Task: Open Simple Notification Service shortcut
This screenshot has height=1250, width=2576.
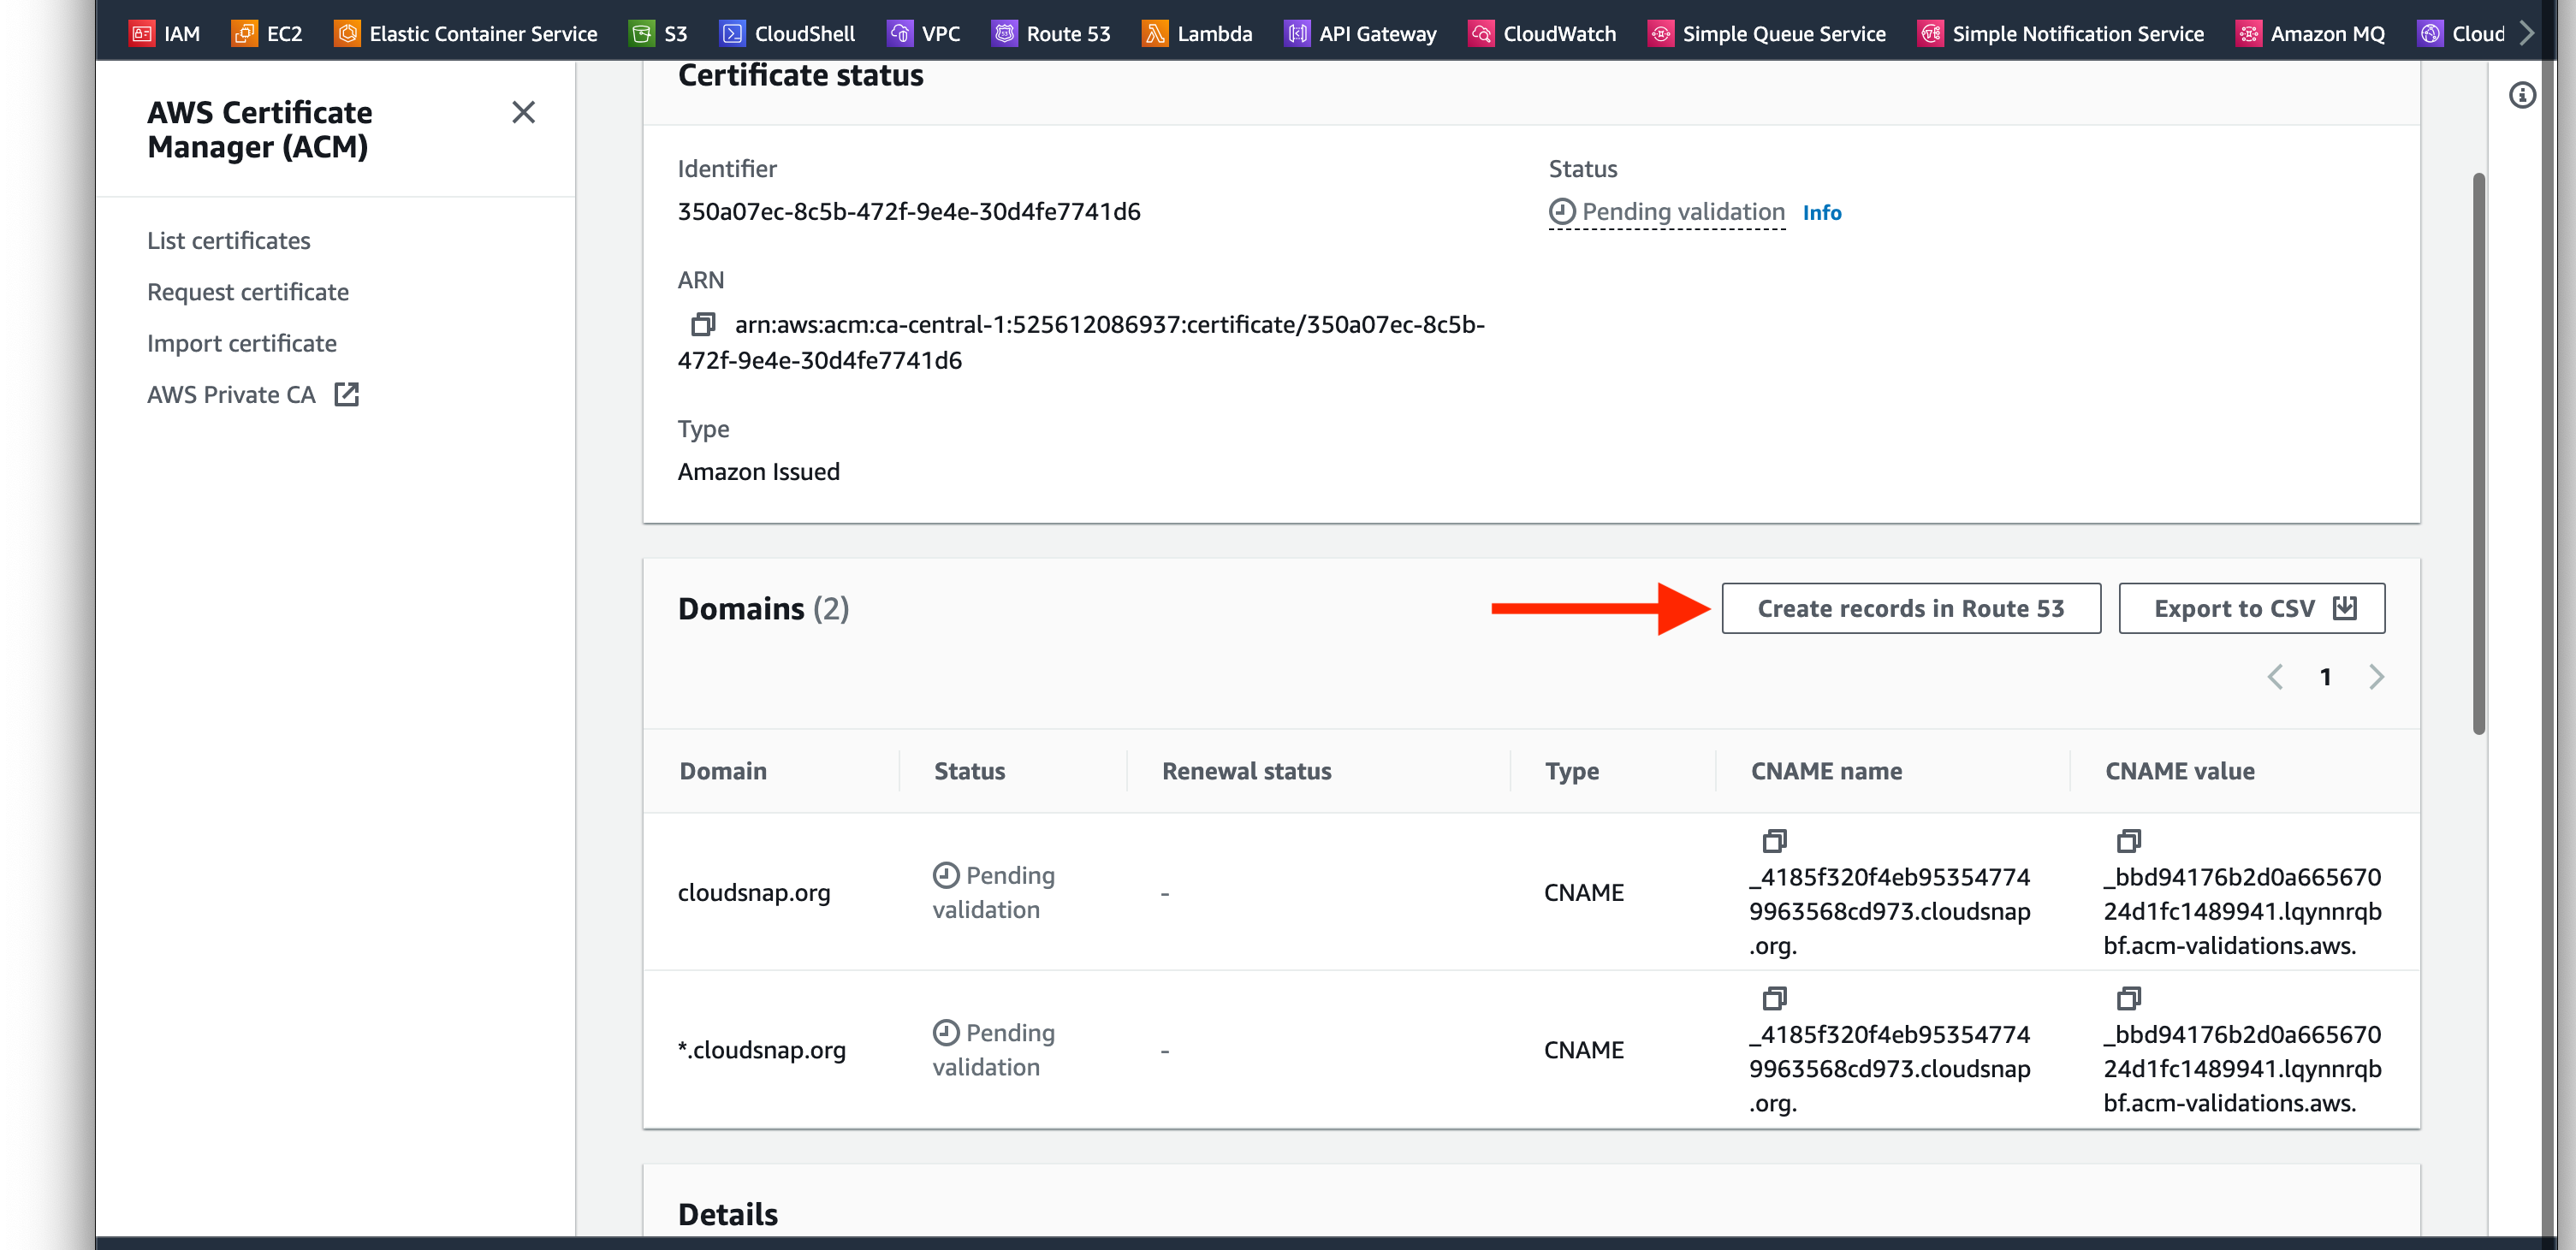Action: click(x=2061, y=33)
